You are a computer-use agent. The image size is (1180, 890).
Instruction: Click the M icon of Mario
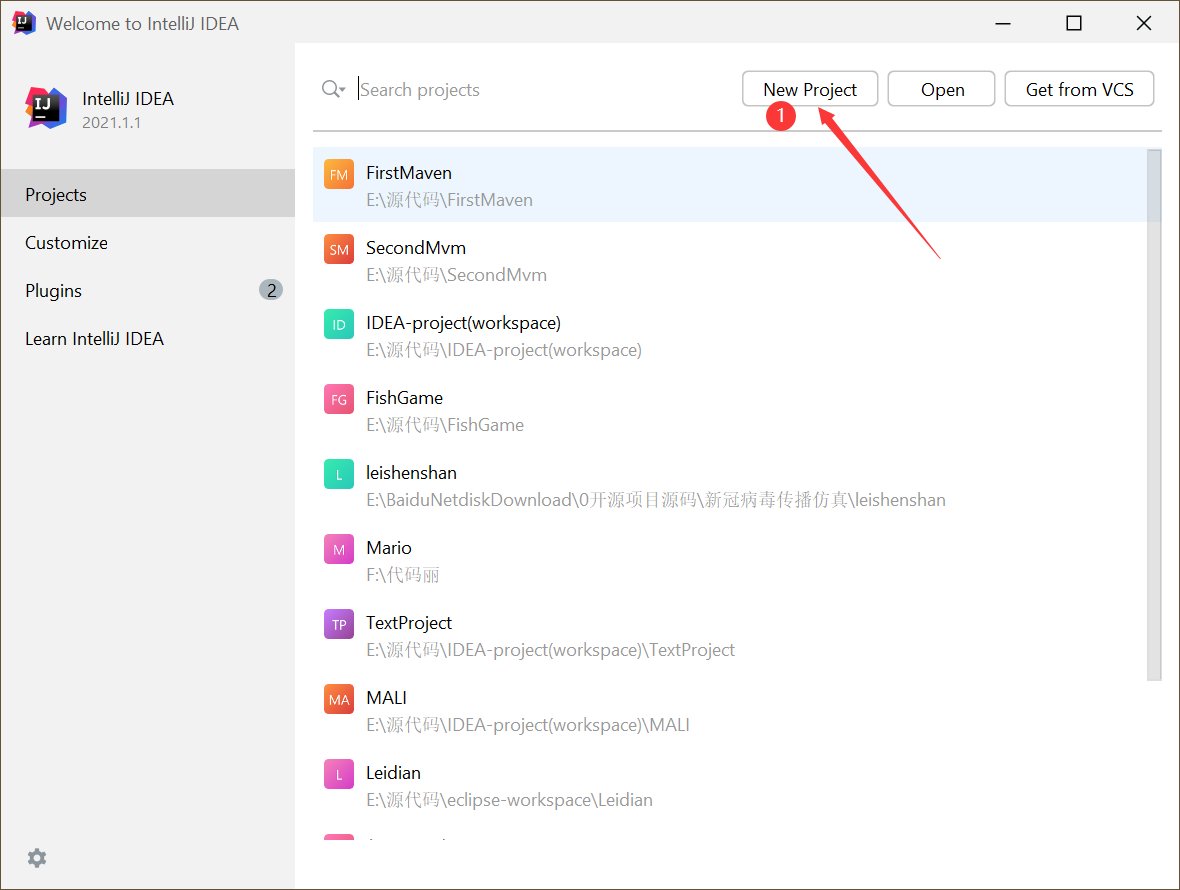(339, 549)
